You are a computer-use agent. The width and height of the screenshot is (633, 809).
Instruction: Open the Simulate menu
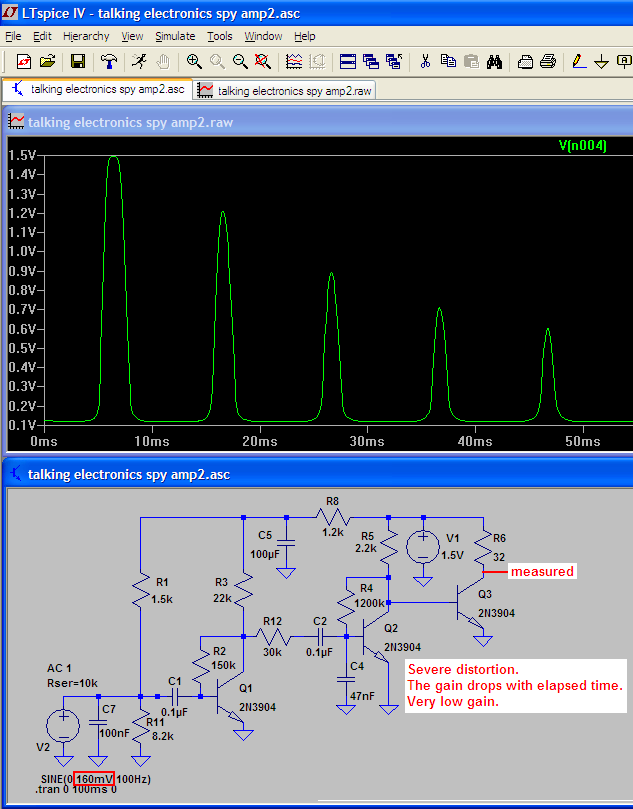tap(175, 36)
